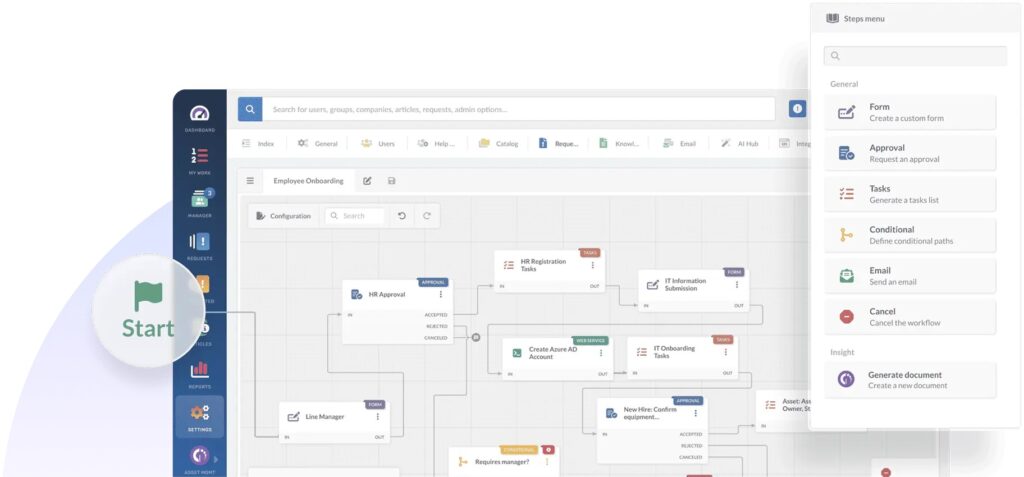The width and height of the screenshot is (1024, 477).
Task: Undo the last canvas change
Action: [x=402, y=216]
